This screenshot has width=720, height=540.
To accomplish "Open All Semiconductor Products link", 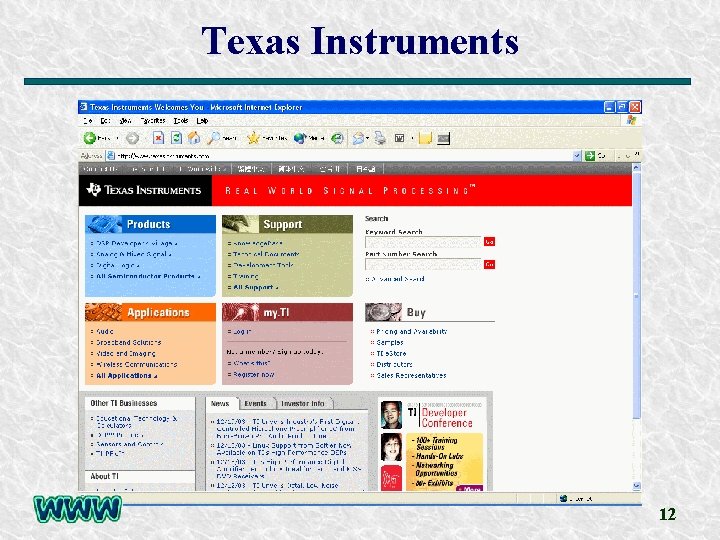I will [x=145, y=276].
